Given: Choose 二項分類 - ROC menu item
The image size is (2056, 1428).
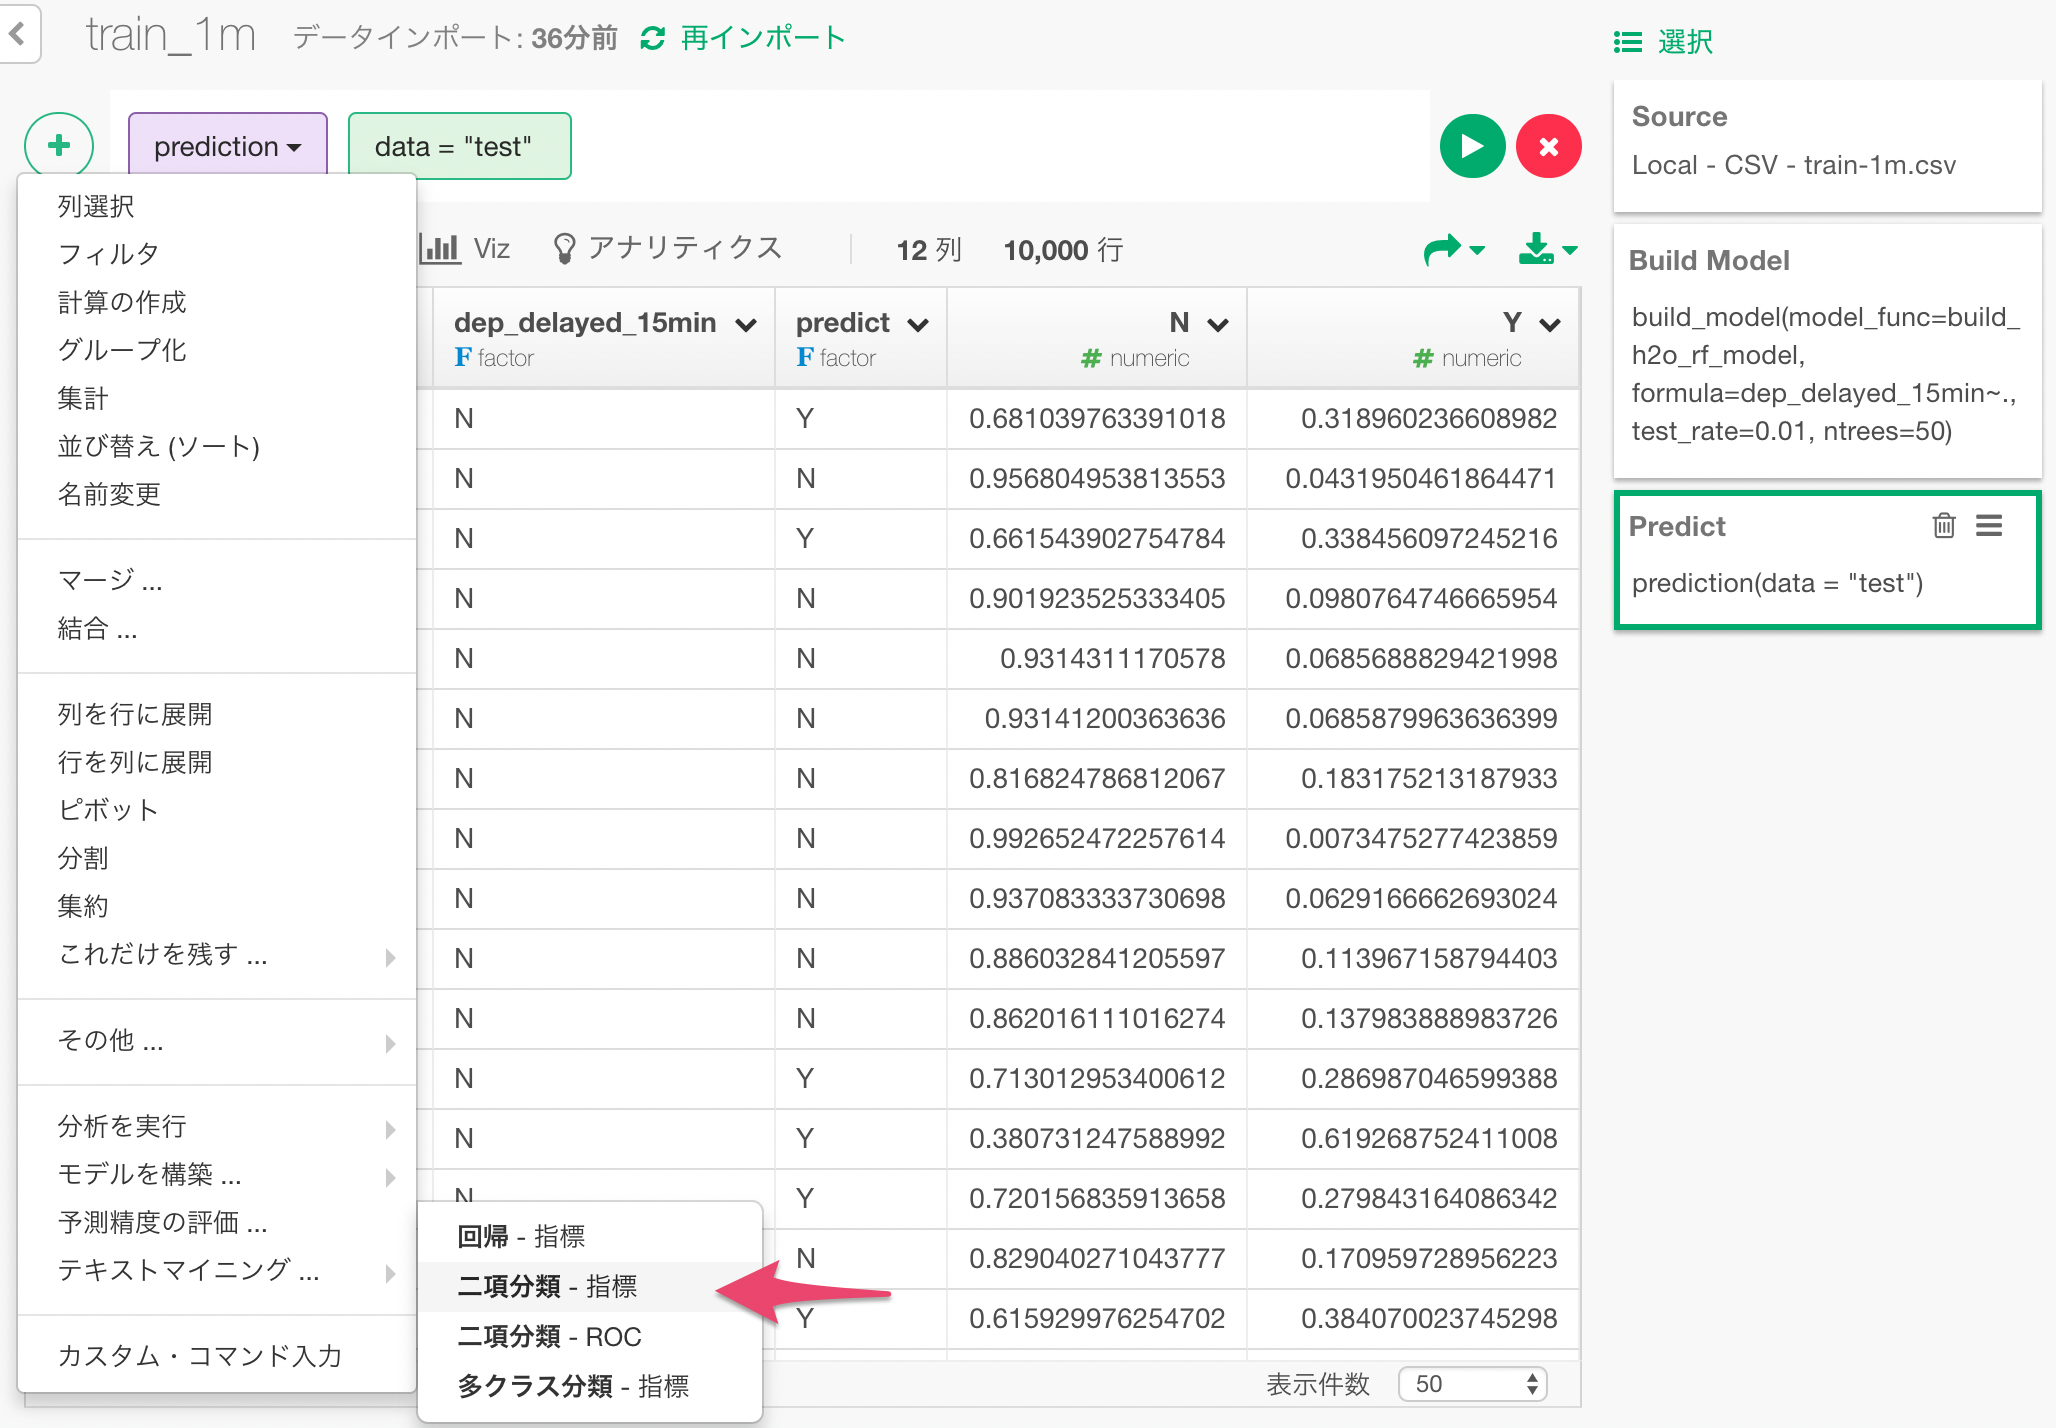Looking at the screenshot, I should click(x=549, y=1336).
